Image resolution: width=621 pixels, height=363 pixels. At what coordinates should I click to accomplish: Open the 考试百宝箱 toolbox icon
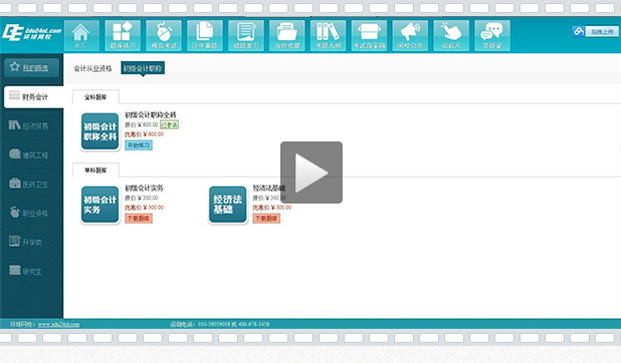(x=369, y=36)
